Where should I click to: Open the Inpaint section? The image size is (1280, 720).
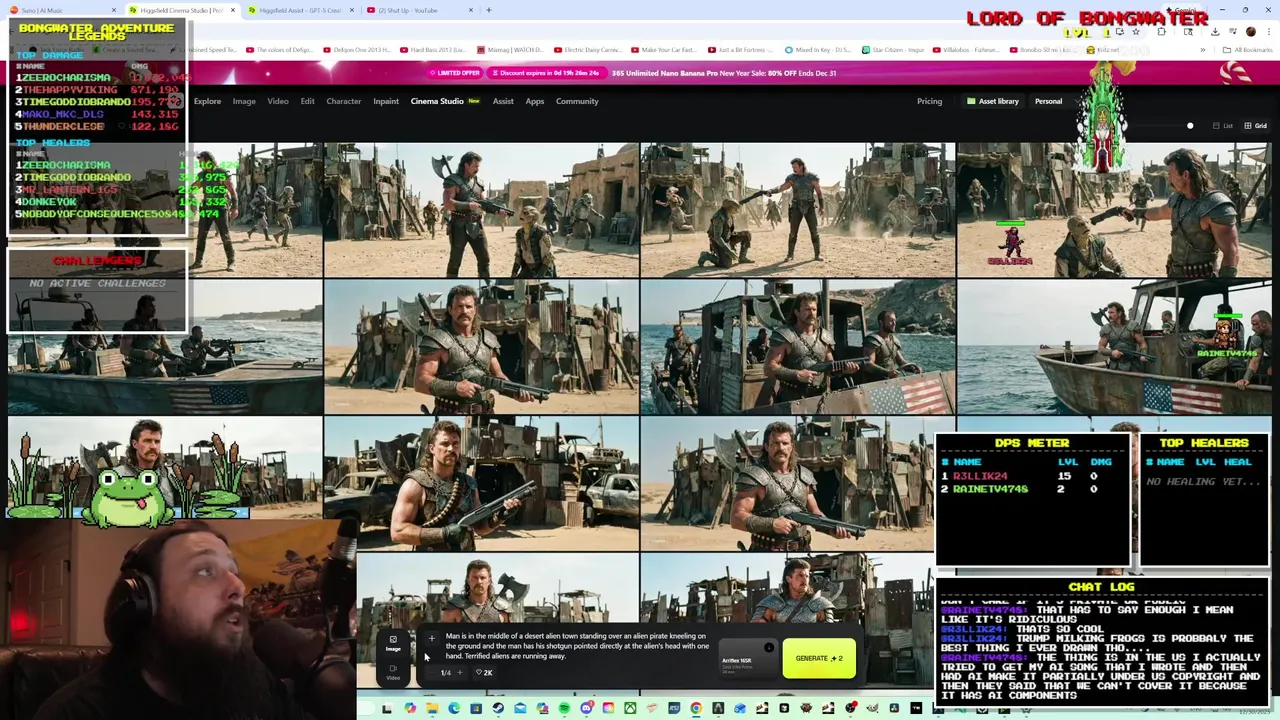[386, 101]
